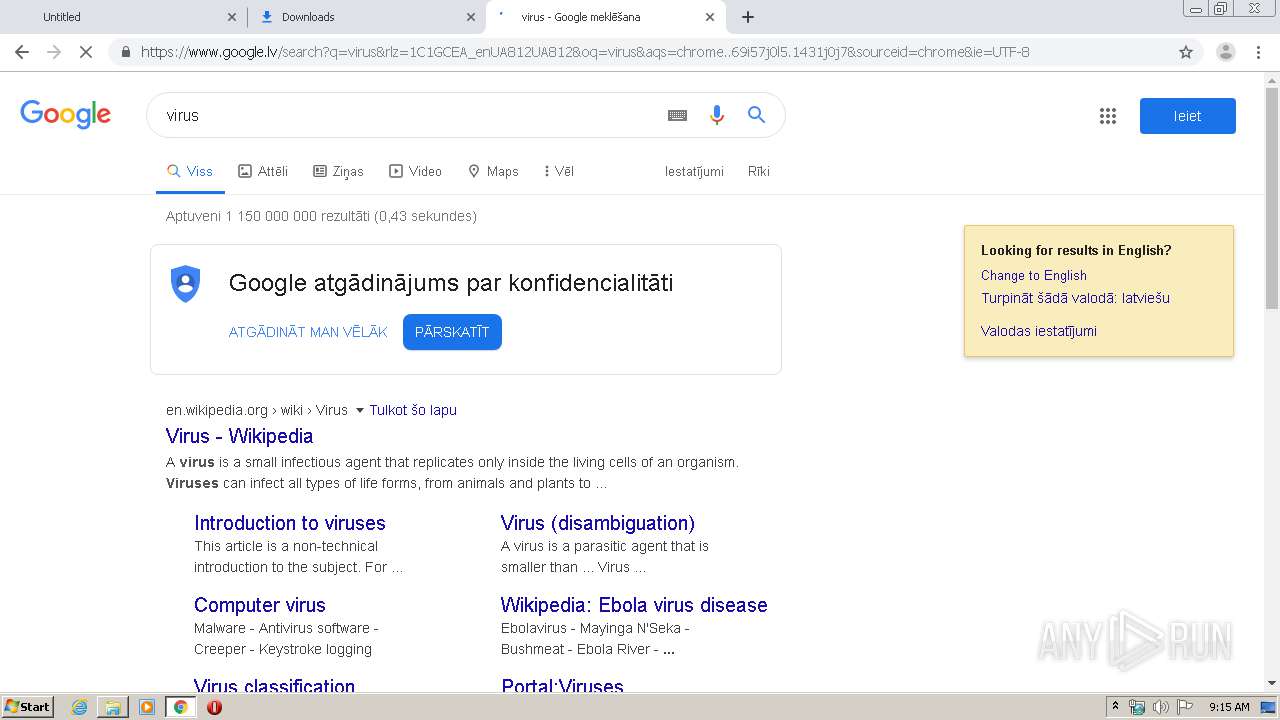Viewport: 1280px width, 720px height.
Task: Launch the media player from the taskbar
Action: 147,707
